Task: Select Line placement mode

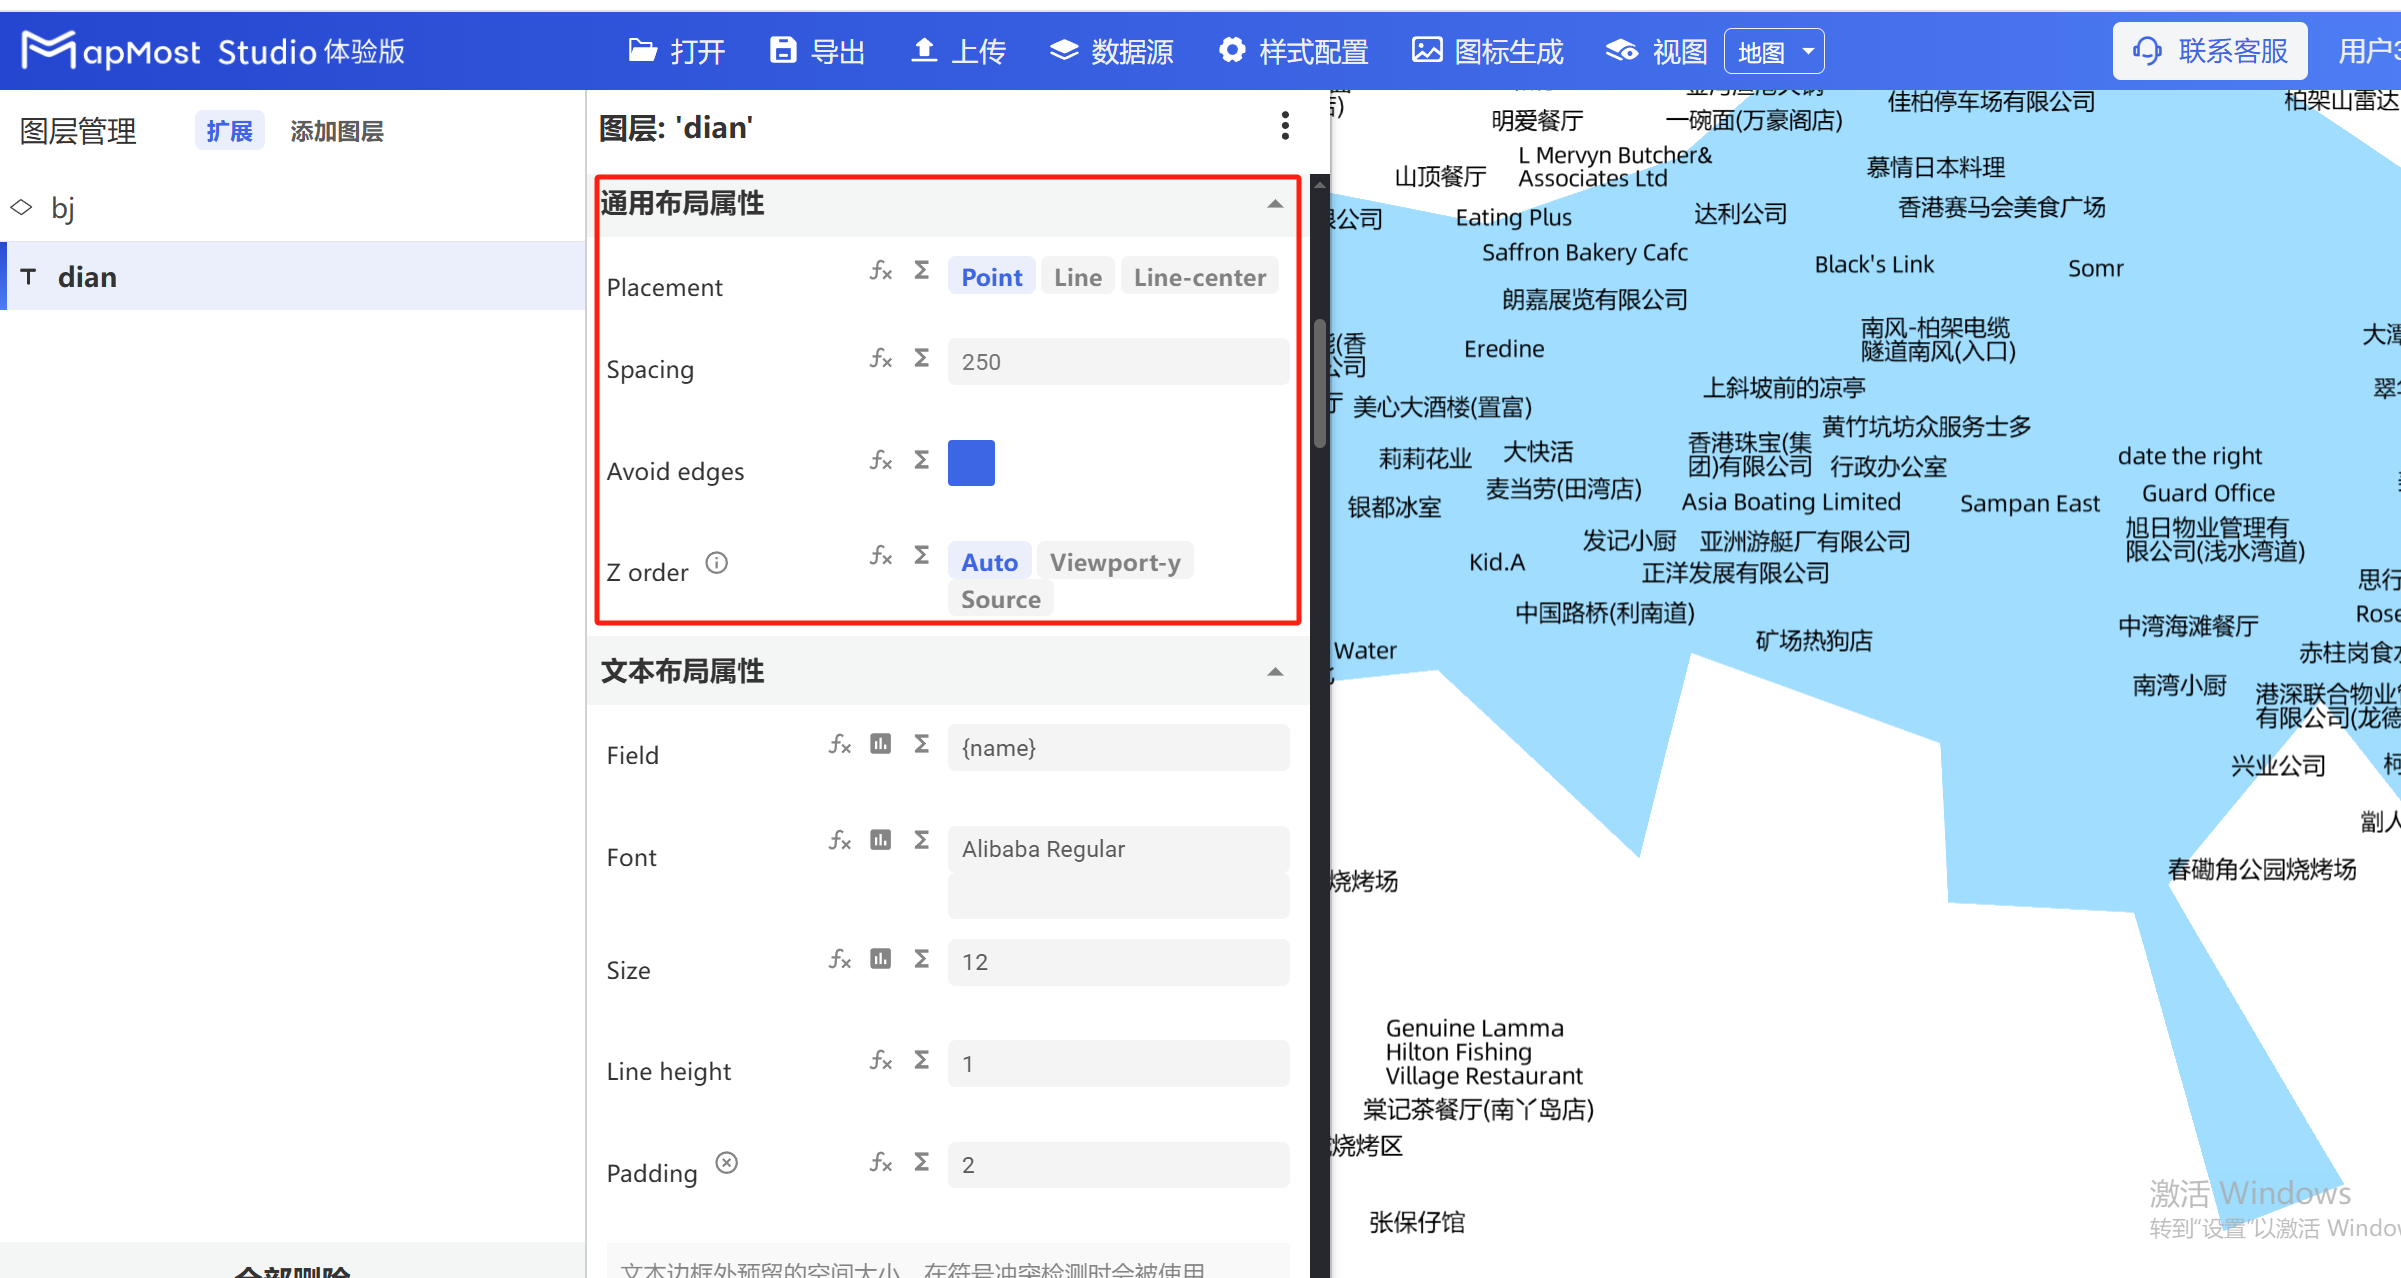Action: click(x=1077, y=276)
